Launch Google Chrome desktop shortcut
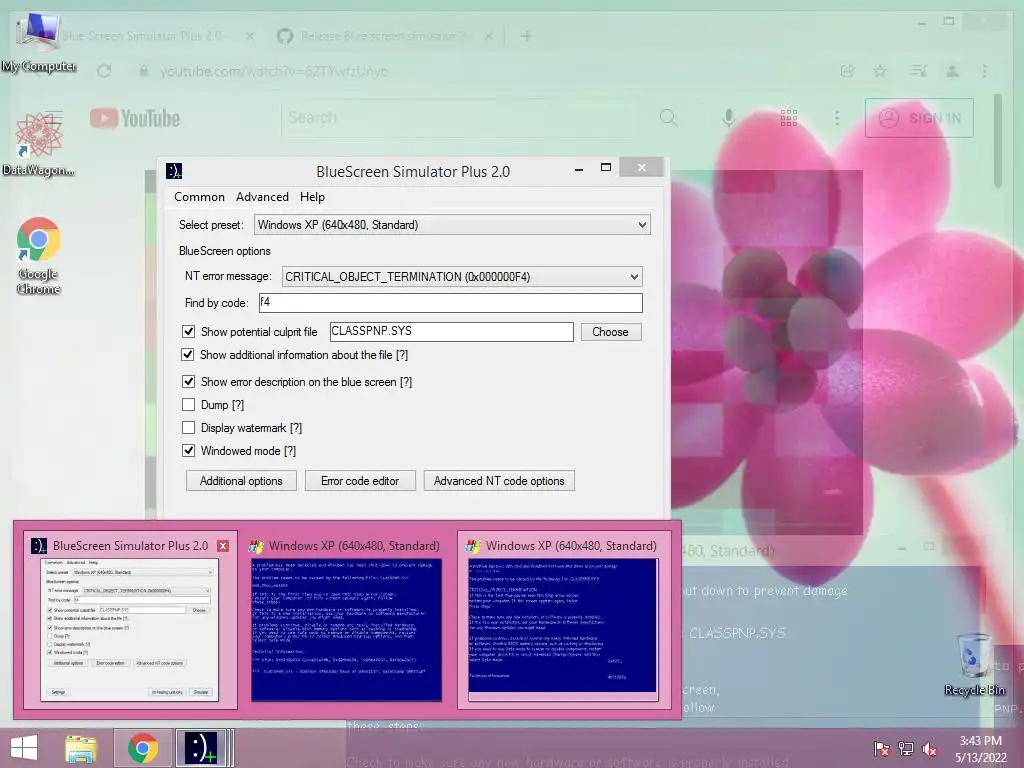The height and width of the screenshot is (768, 1024). click(x=39, y=255)
